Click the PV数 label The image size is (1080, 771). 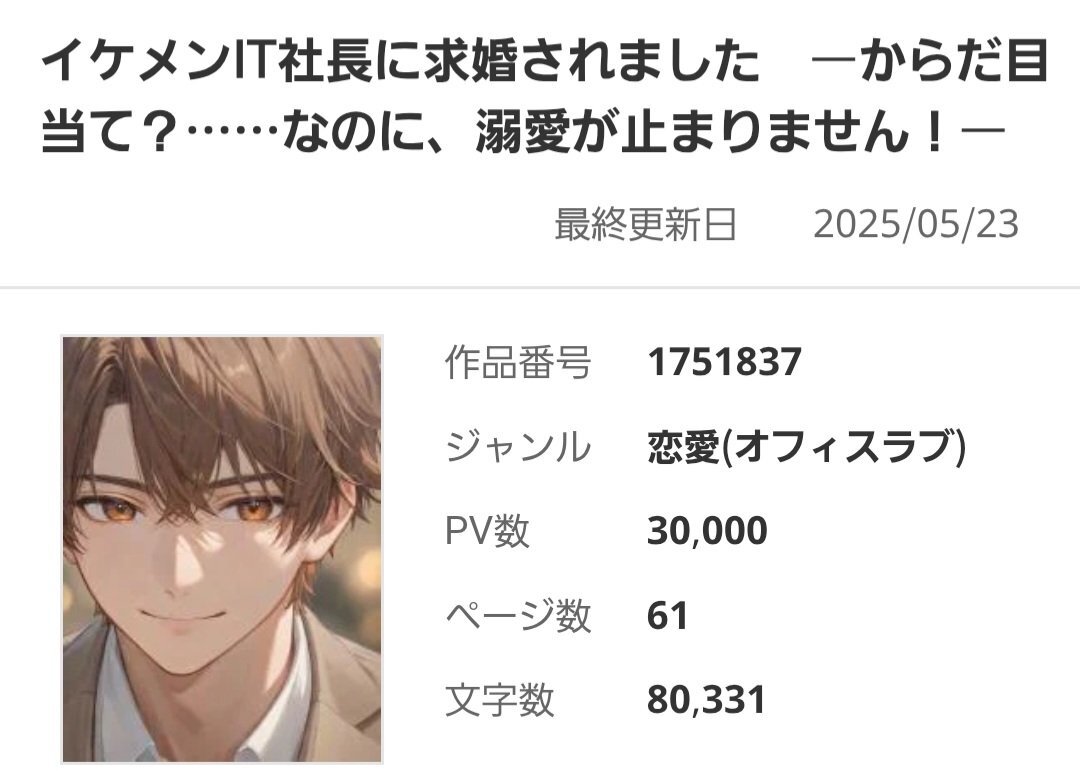point(487,531)
